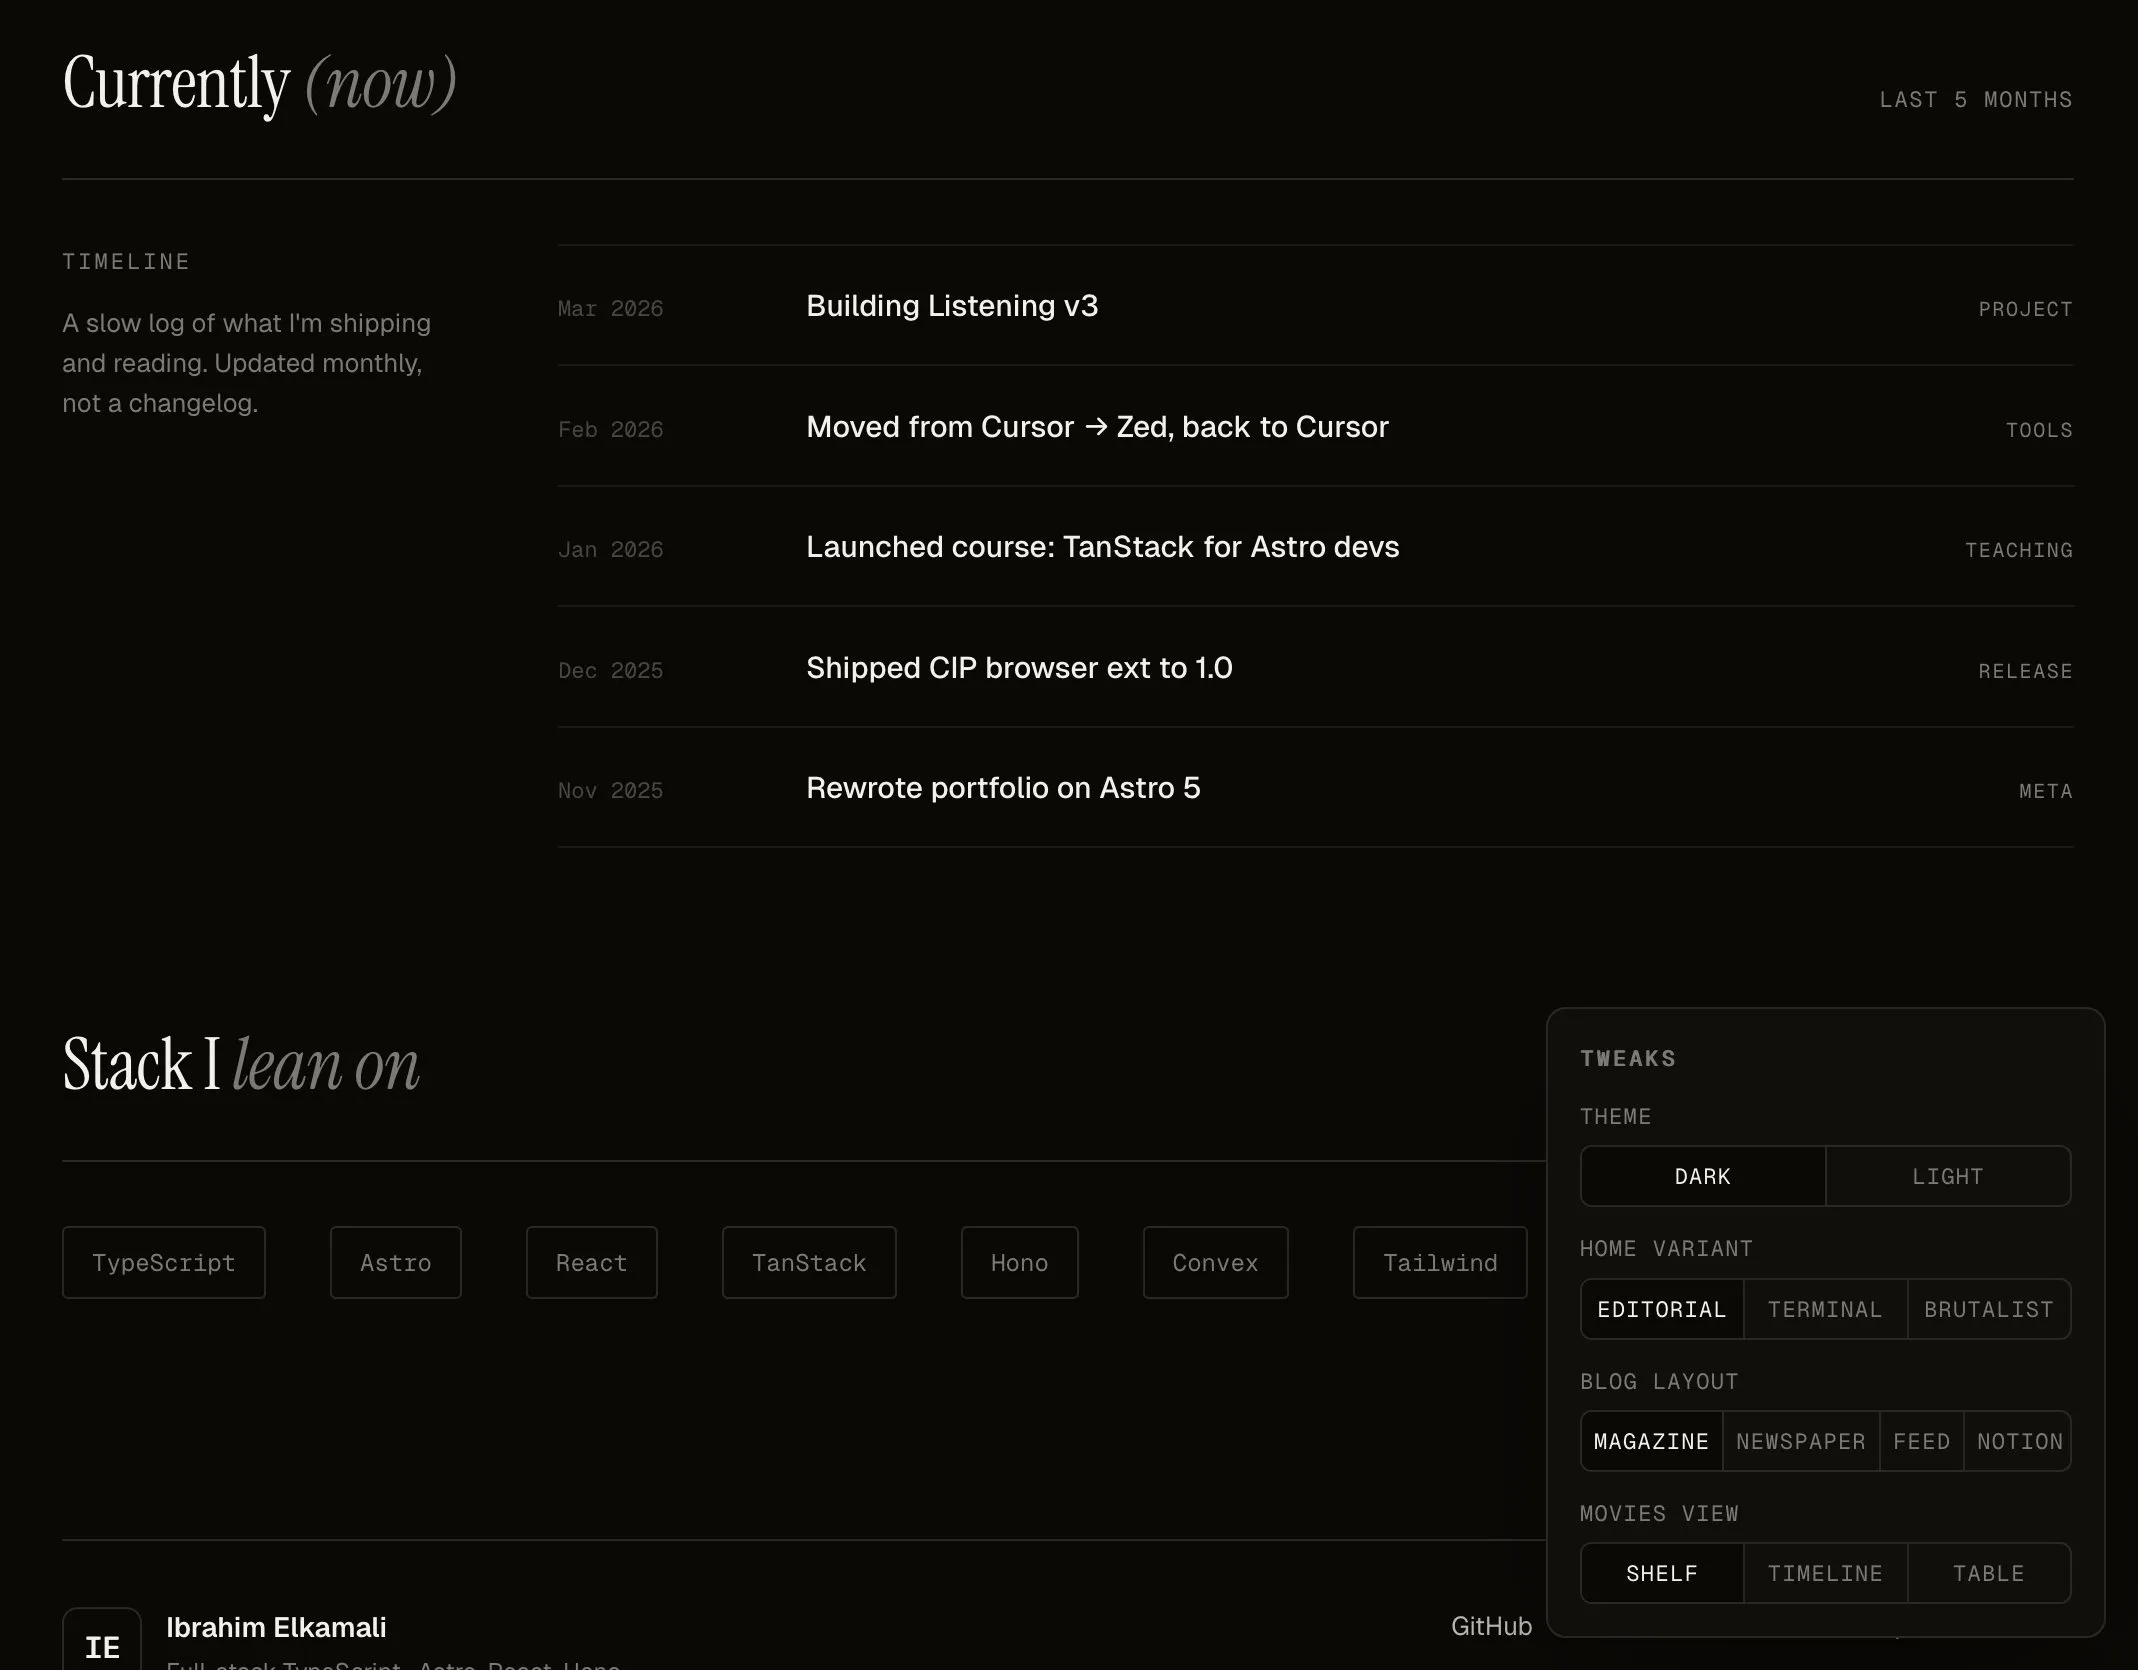Click the 'Mar 2026' date
The width and height of the screenshot is (2138, 1670).
(x=610, y=309)
